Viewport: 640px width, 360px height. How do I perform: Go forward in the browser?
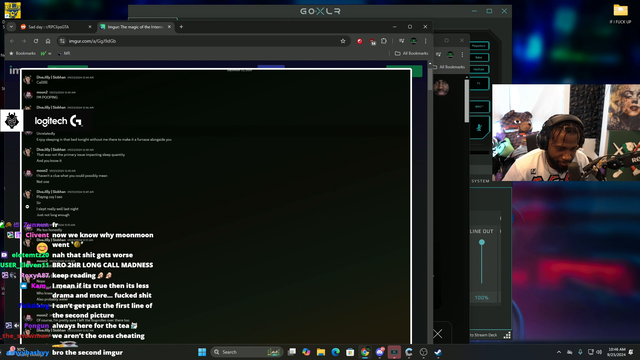(24, 41)
